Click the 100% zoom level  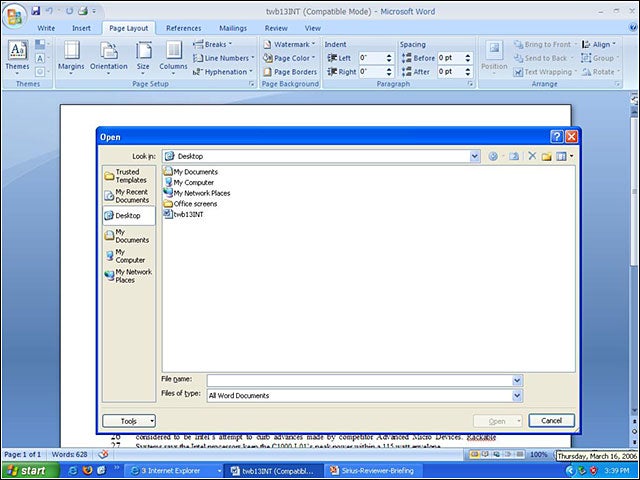coord(538,454)
